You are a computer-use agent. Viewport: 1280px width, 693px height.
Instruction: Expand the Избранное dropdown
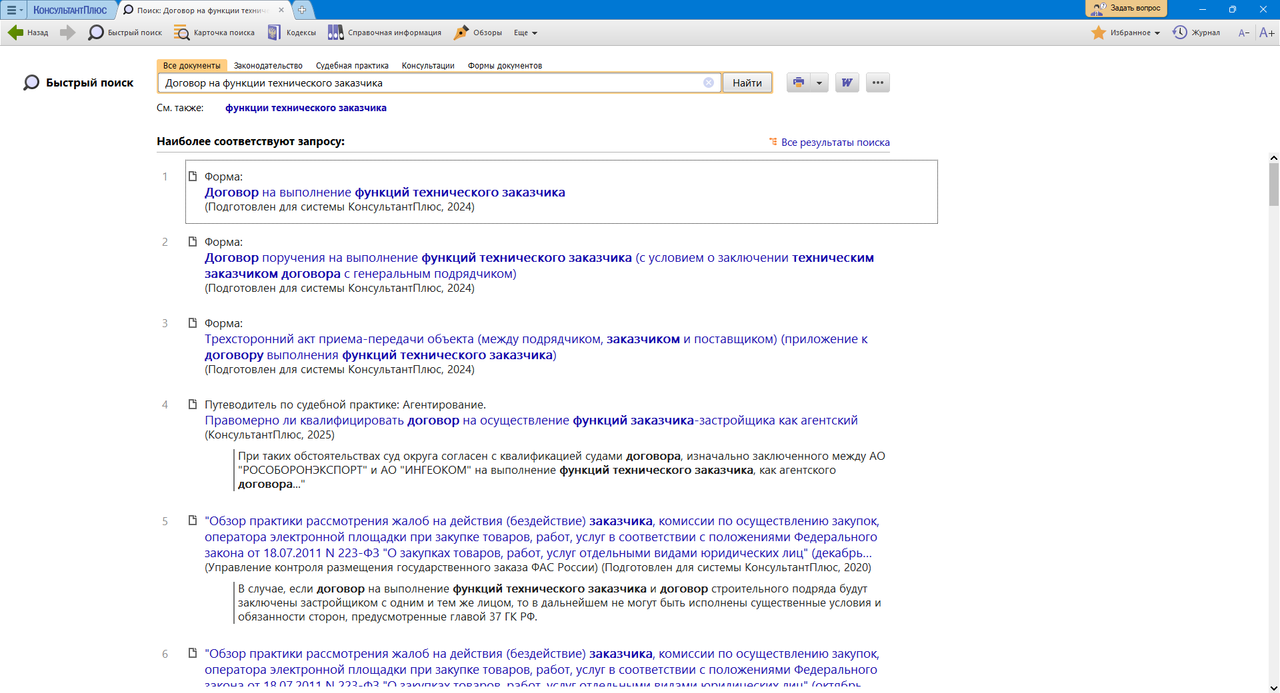(1126, 33)
